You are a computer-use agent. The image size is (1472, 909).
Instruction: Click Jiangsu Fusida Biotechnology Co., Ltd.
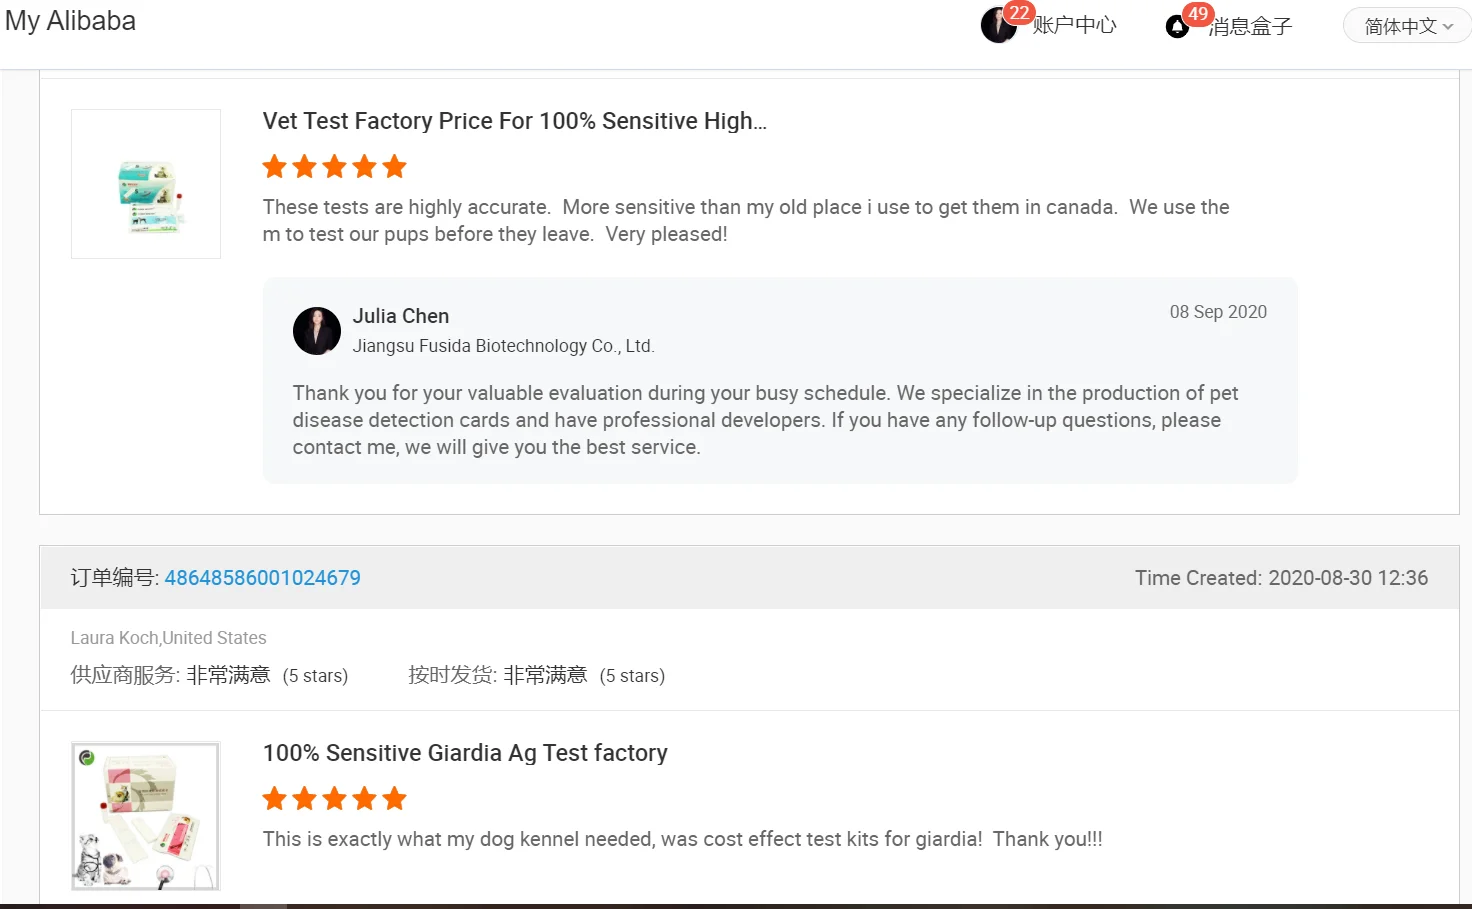pyautogui.click(x=503, y=346)
